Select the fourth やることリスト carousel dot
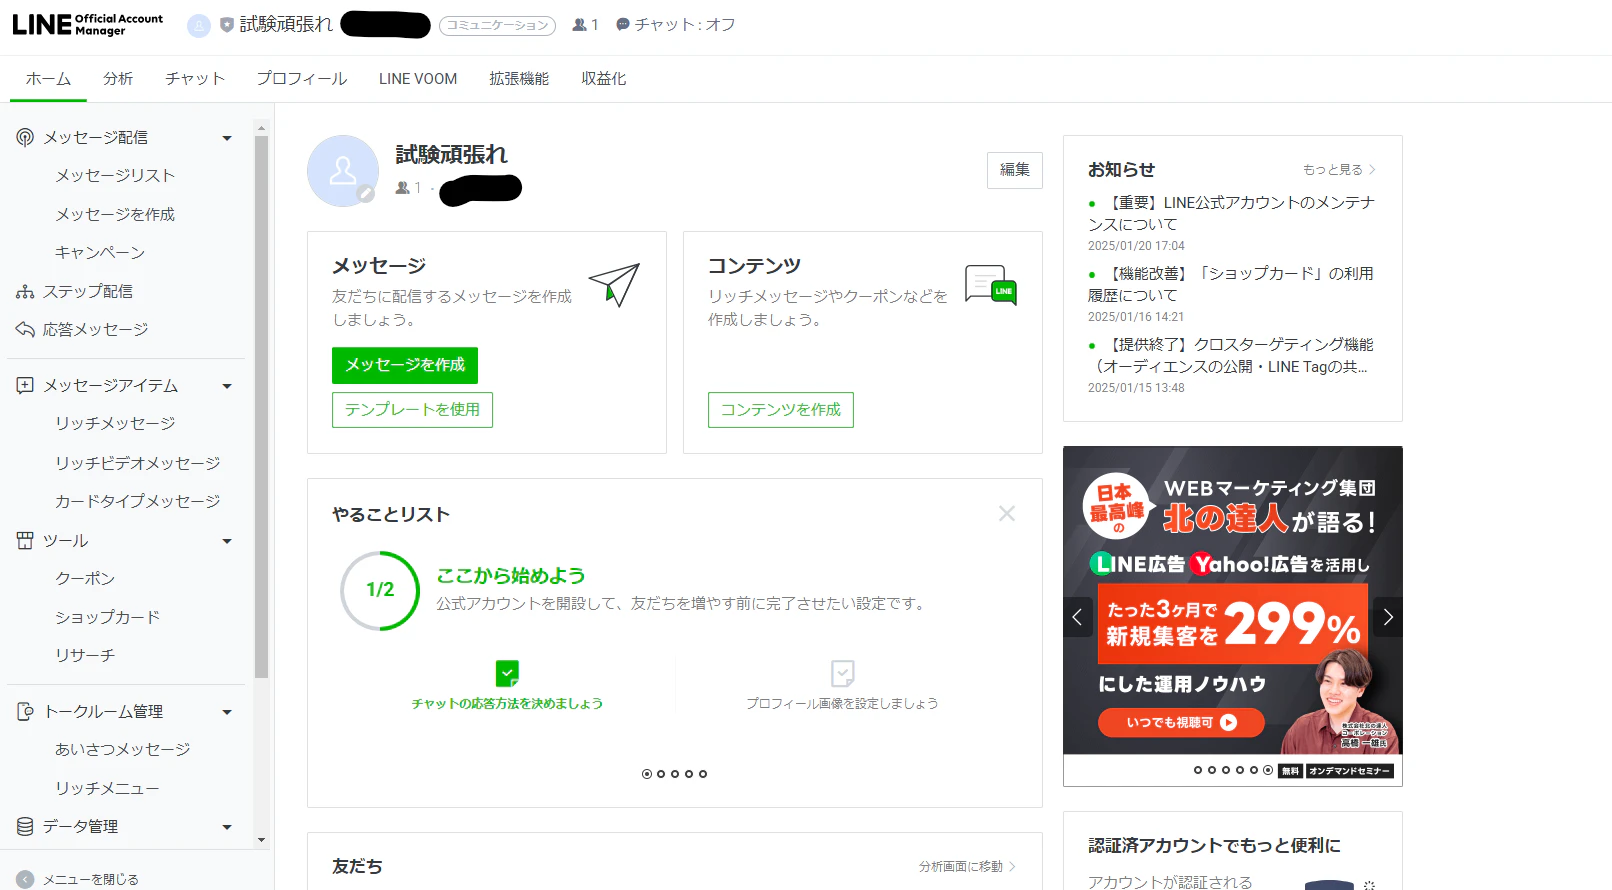The image size is (1612, 890). point(689,774)
